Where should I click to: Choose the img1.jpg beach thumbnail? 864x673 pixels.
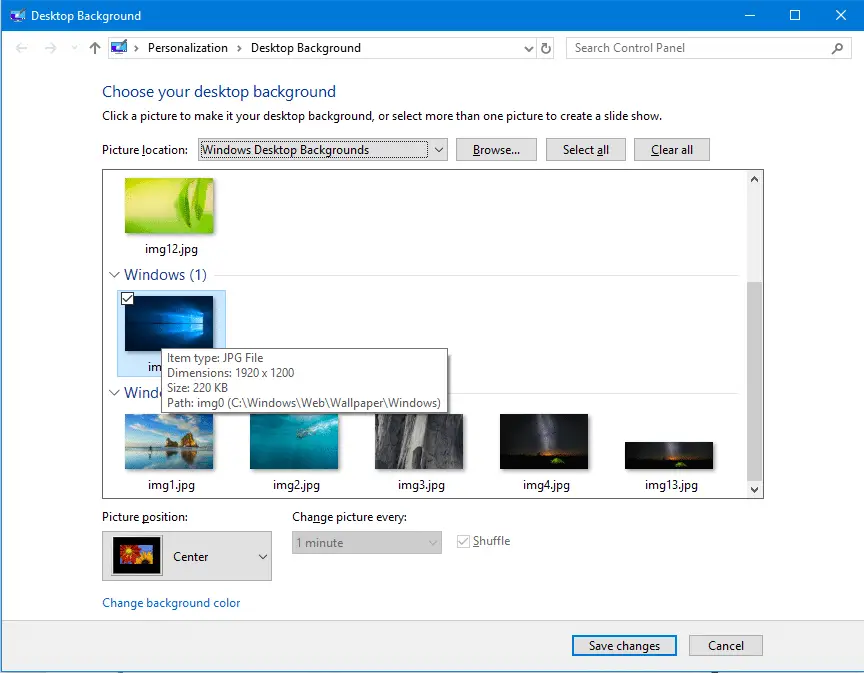[169, 442]
